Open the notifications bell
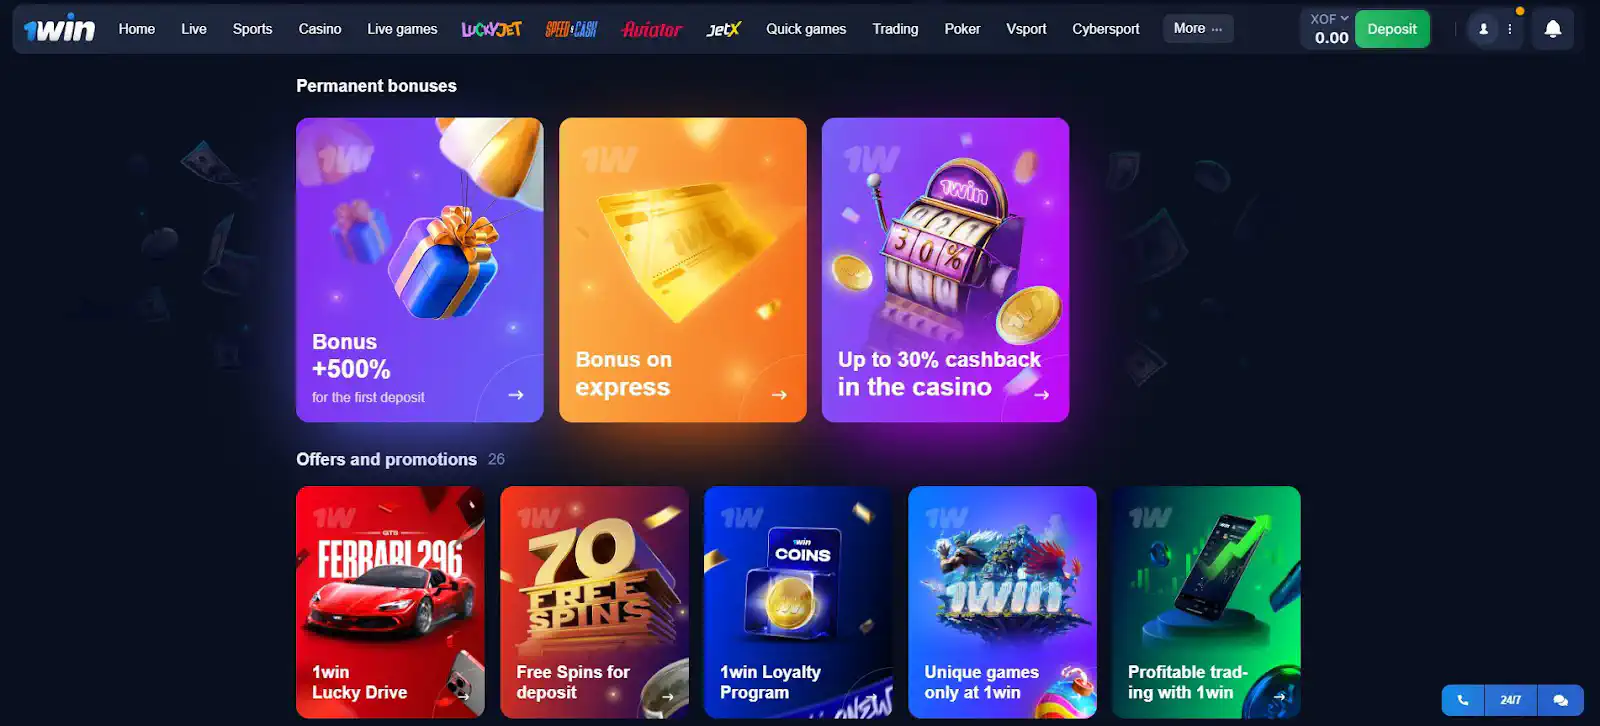This screenshot has height=726, width=1600. (1552, 29)
